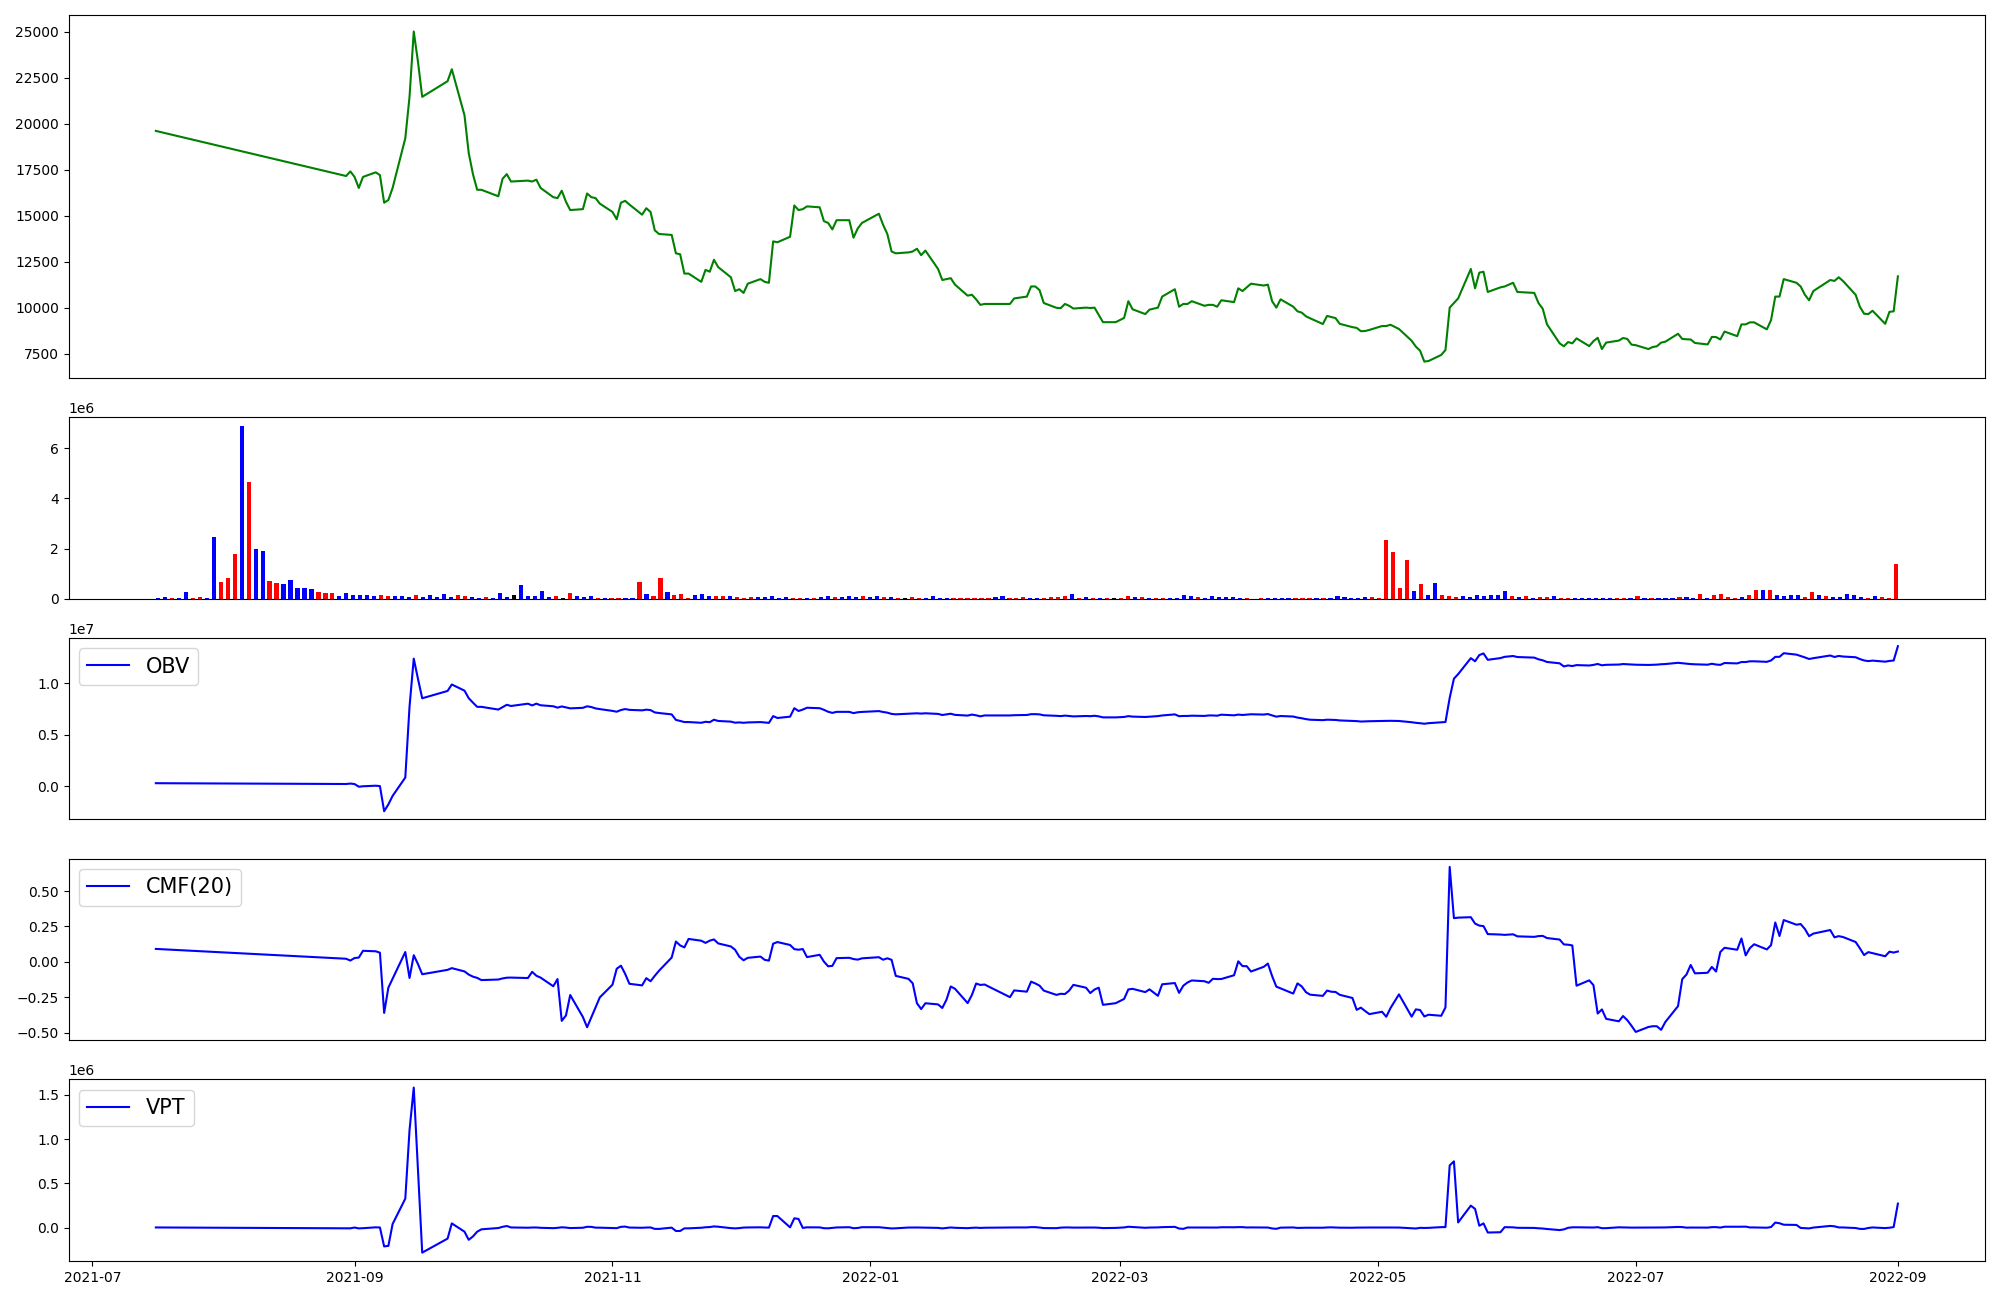
Task: Click the 2022-09 x-axis date label
Action: [1898, 1276]
